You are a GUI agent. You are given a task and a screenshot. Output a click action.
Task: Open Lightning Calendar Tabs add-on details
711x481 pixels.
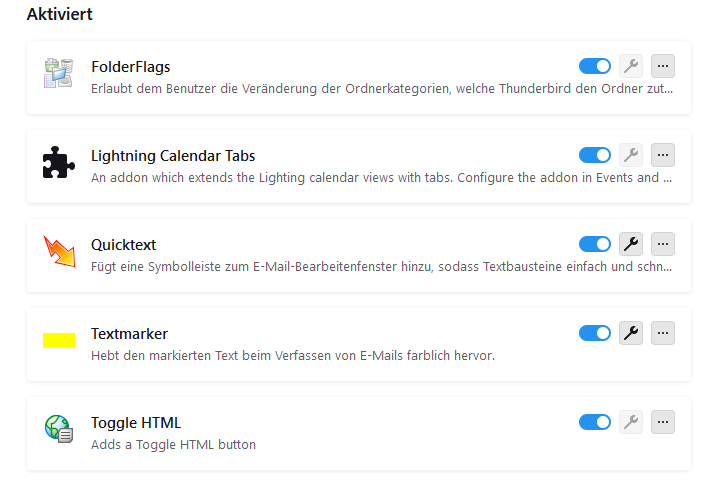172,156
